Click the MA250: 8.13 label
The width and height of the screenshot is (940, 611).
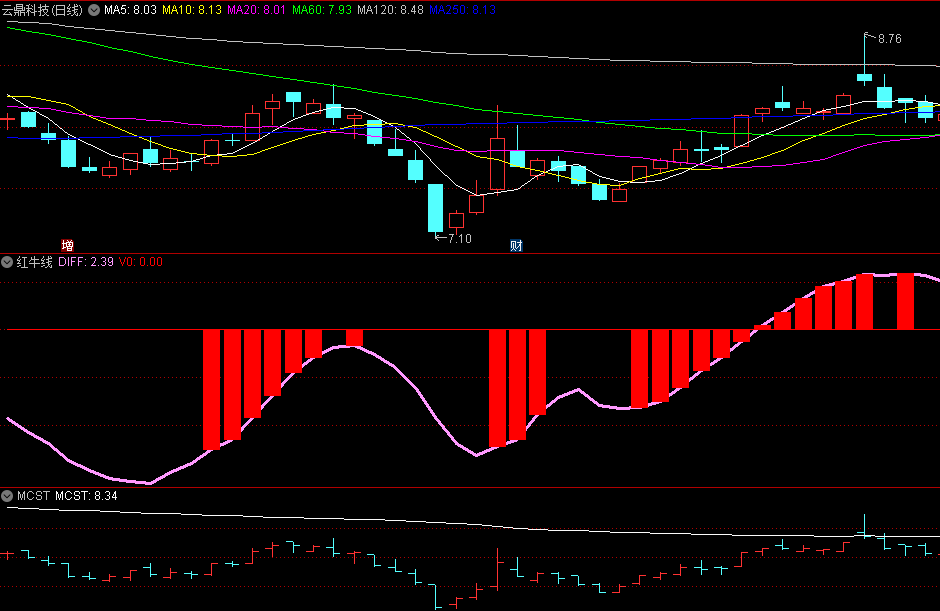[462, 10]
